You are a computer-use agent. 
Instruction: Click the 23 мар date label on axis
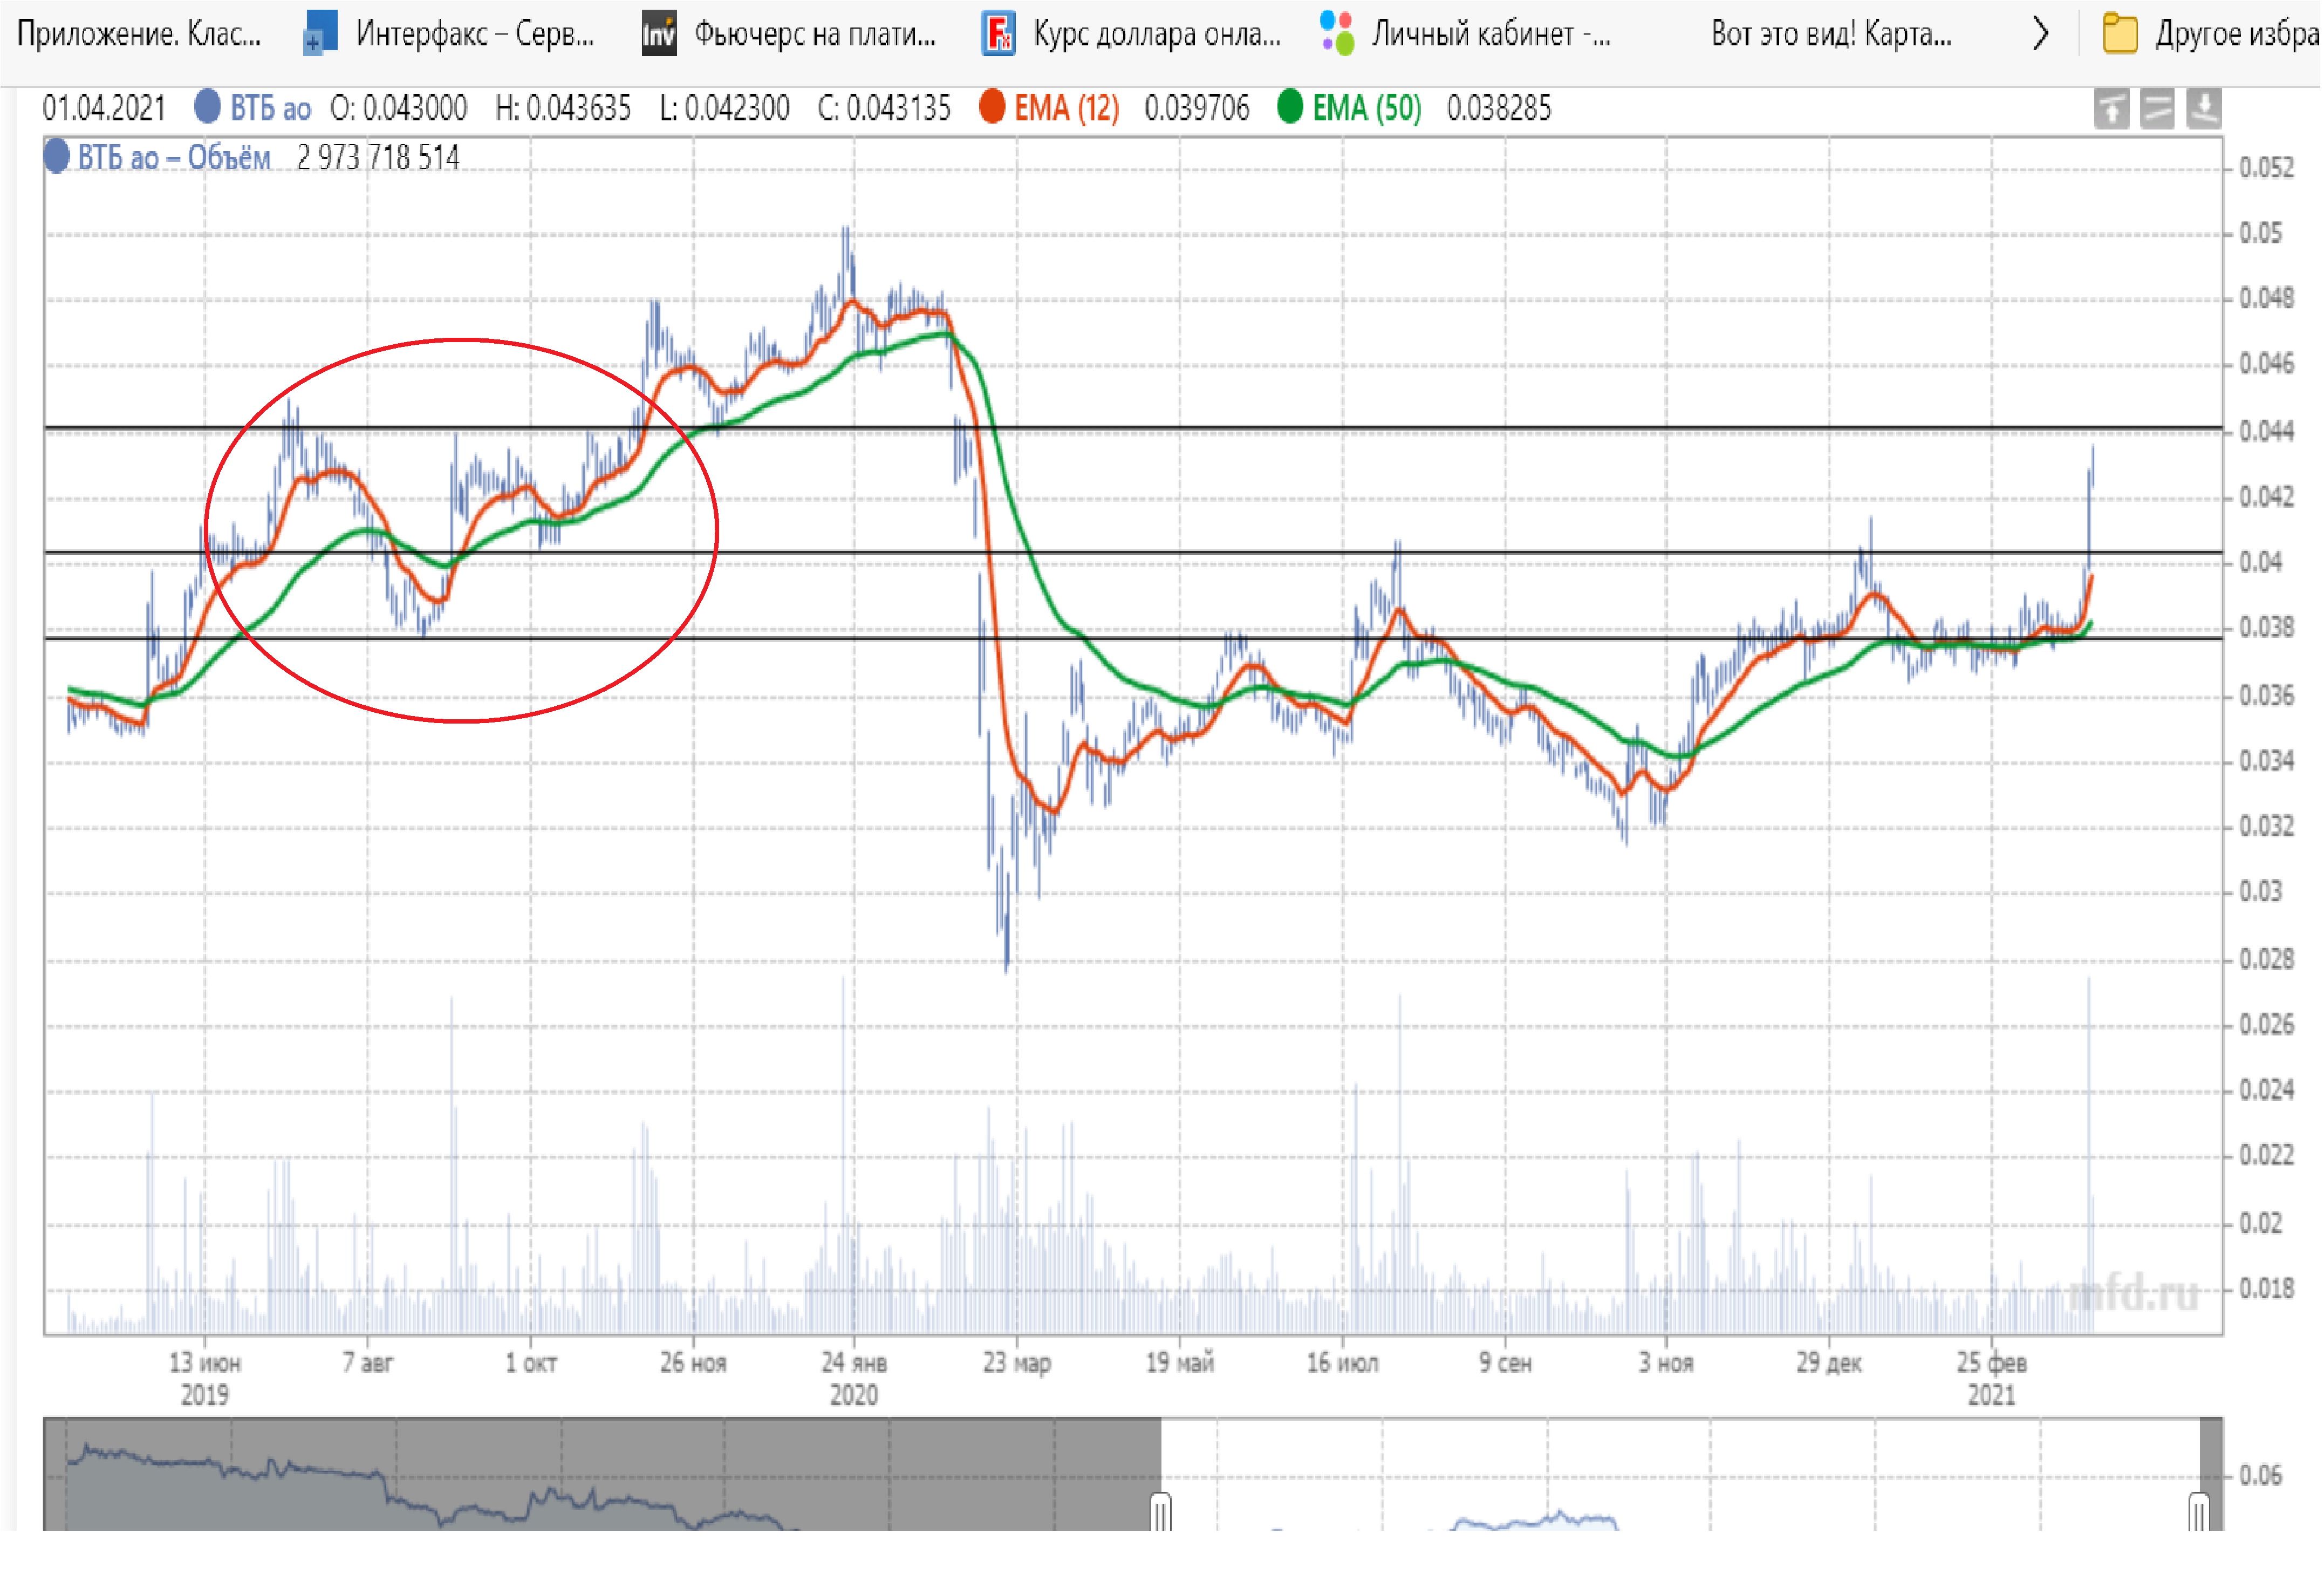pyautogui.click(x=1017, y=1363)
